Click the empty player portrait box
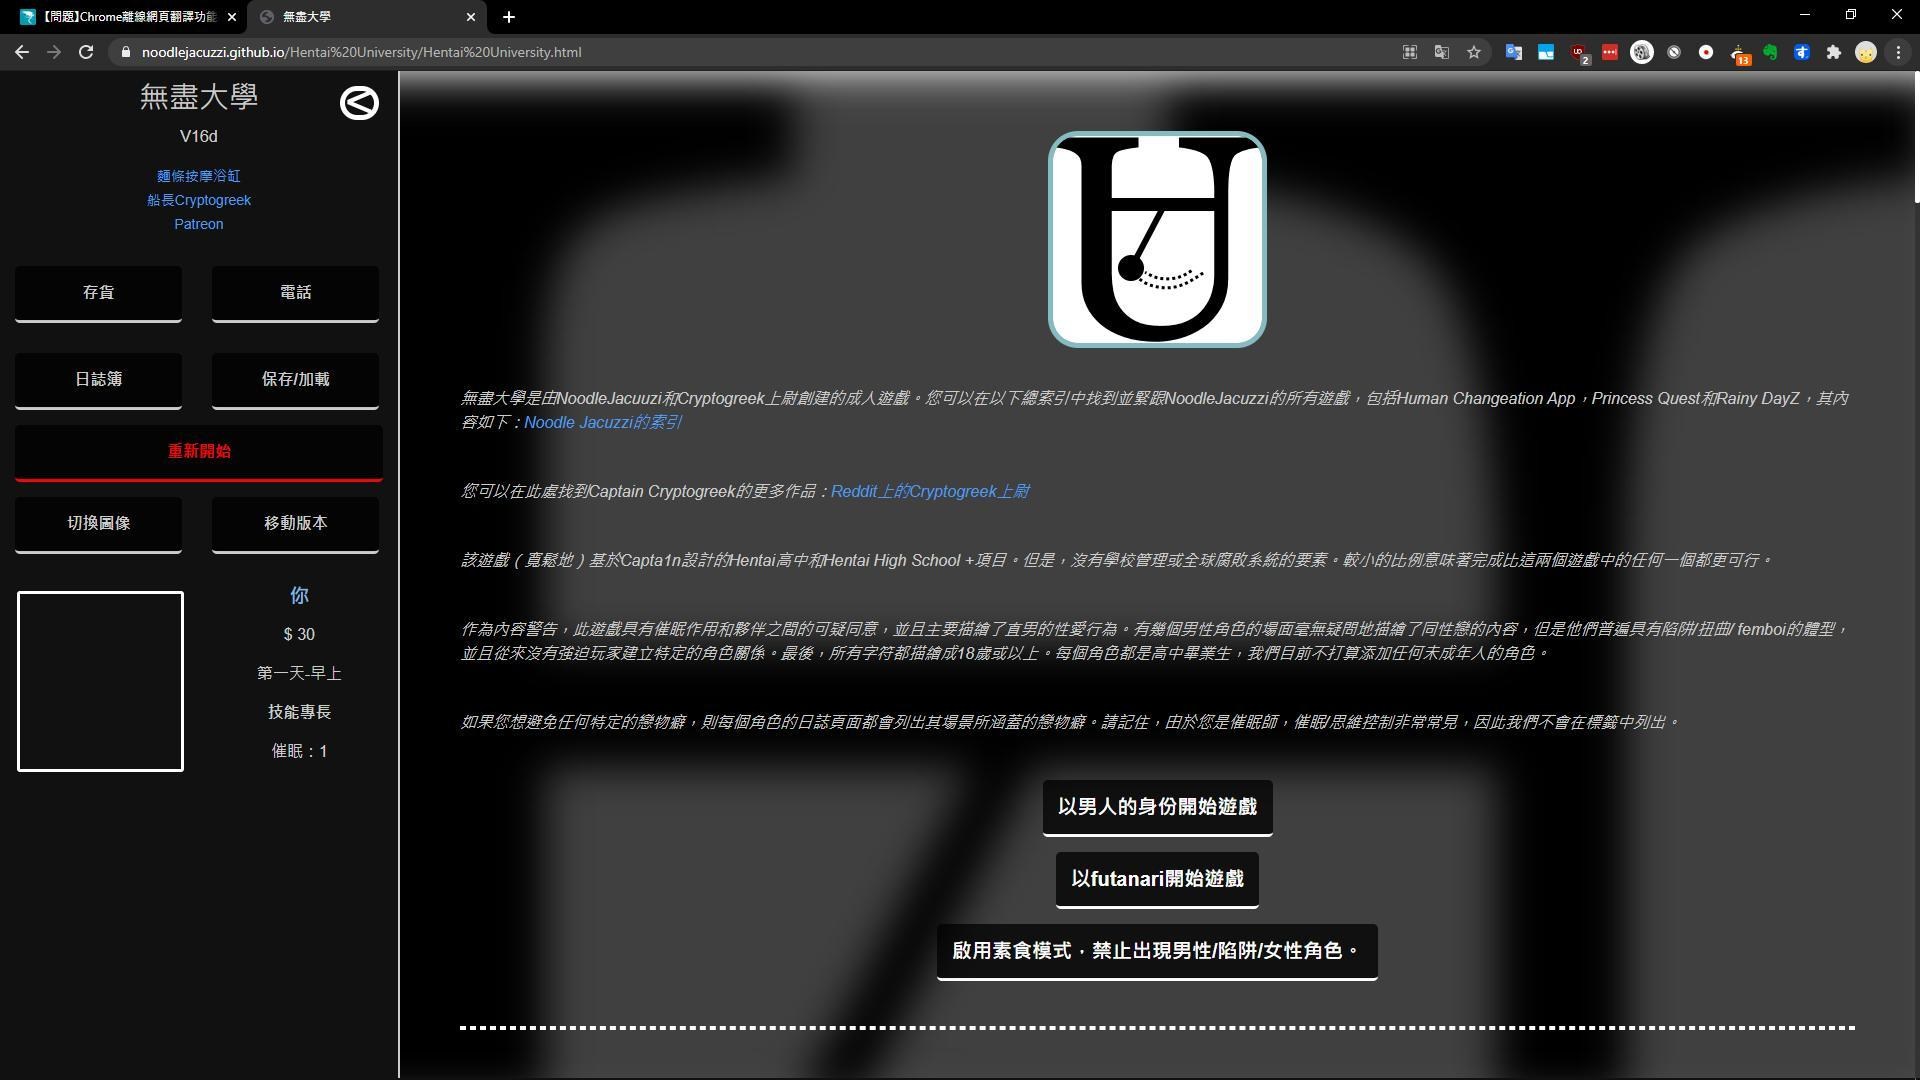 click(x=100, y=681)
